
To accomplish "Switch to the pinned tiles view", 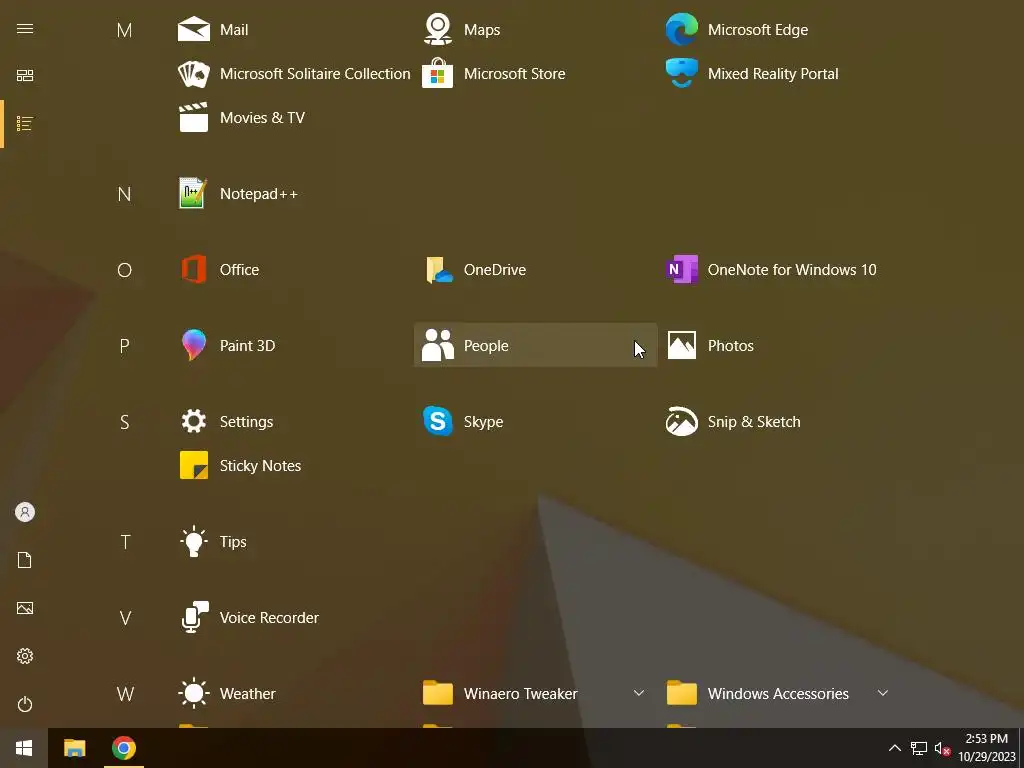I will click(x=25, y=76).
